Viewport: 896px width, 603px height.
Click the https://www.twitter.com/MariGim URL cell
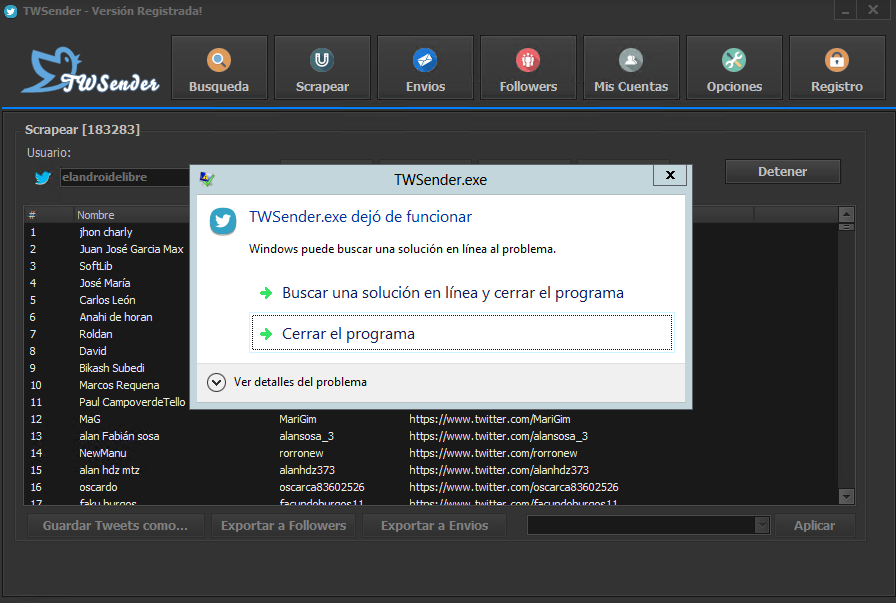click(x=490, y=419)
